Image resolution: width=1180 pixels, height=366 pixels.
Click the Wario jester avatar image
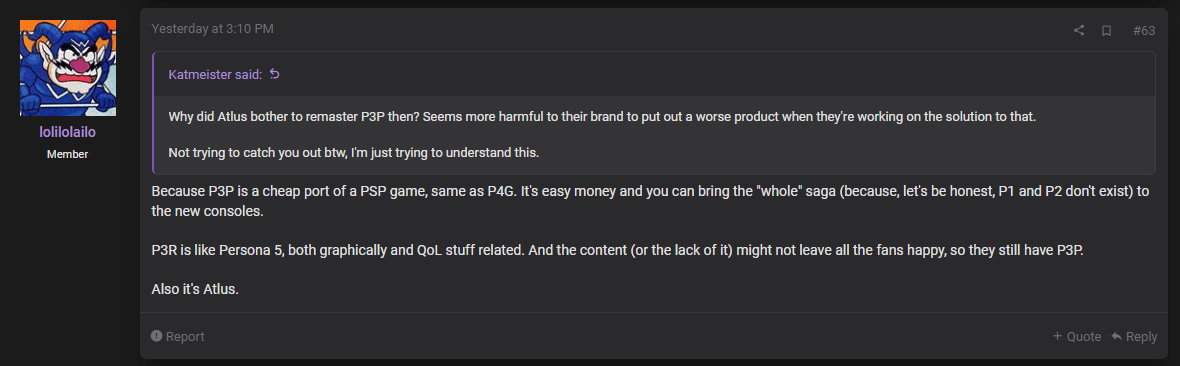68,68
